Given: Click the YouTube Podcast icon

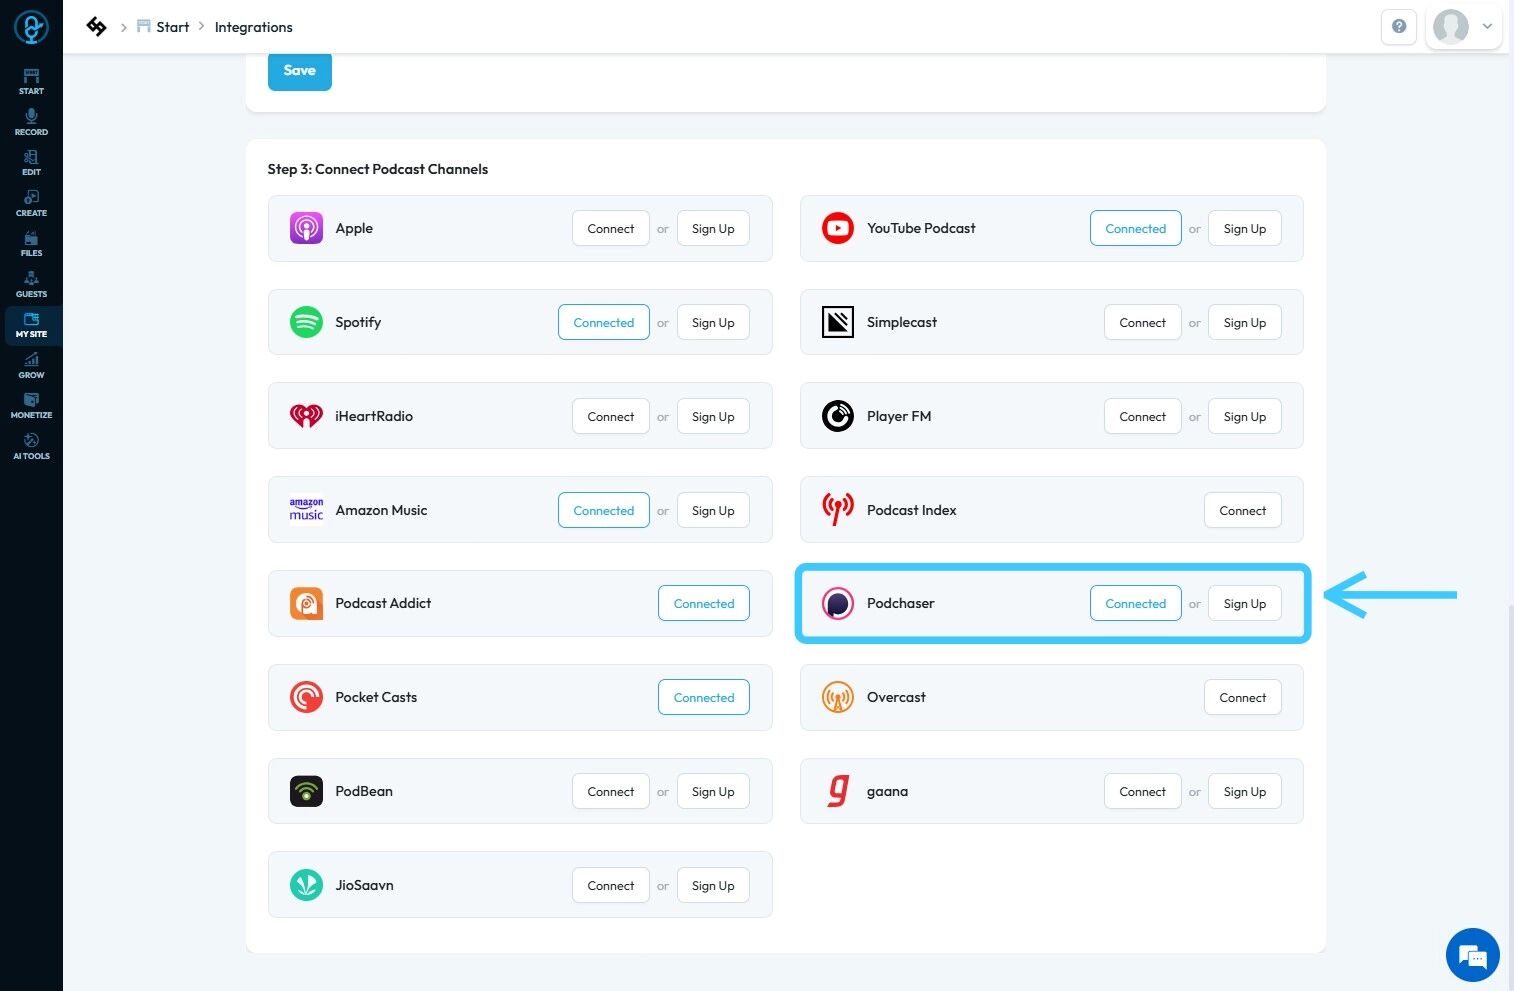Looking at the screenshot, I should point(838,228).
